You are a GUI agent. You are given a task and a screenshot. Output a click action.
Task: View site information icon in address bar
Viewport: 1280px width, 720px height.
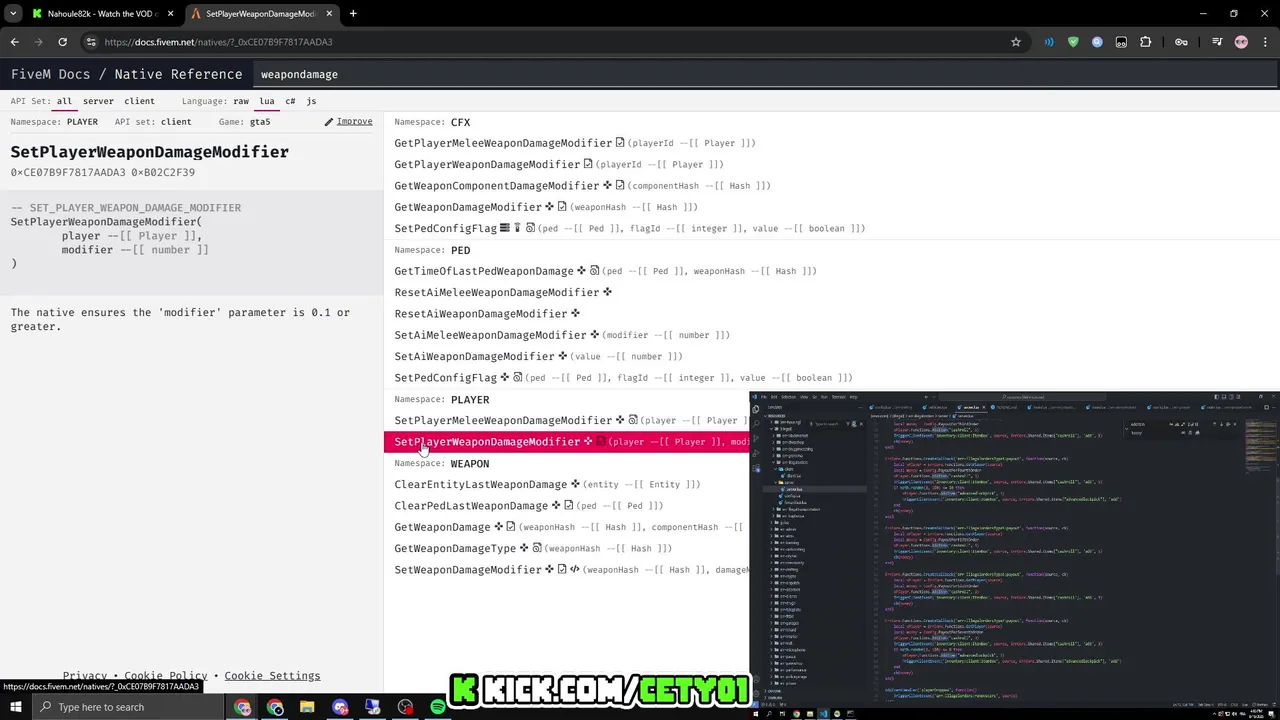[91, 42]
